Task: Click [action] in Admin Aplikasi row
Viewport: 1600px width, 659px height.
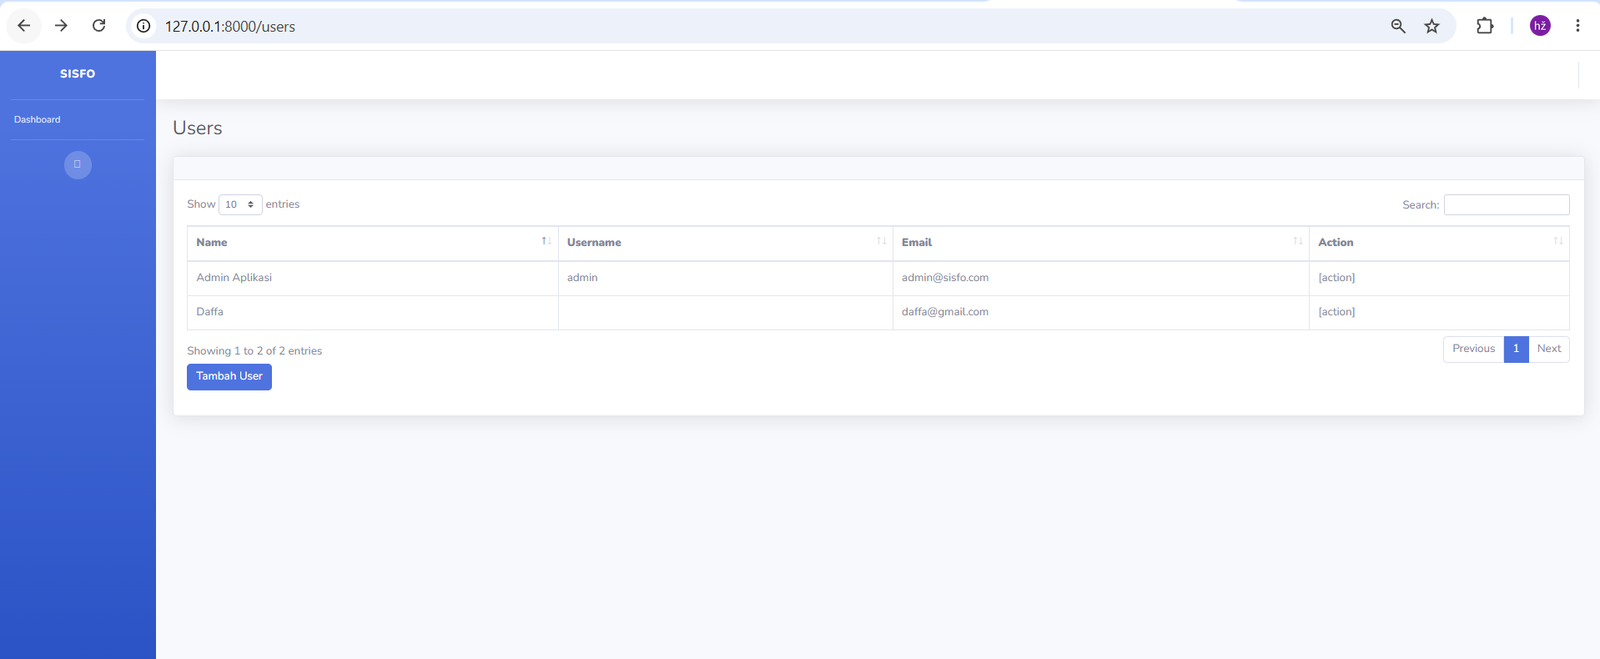Action: pos(1336,278)
